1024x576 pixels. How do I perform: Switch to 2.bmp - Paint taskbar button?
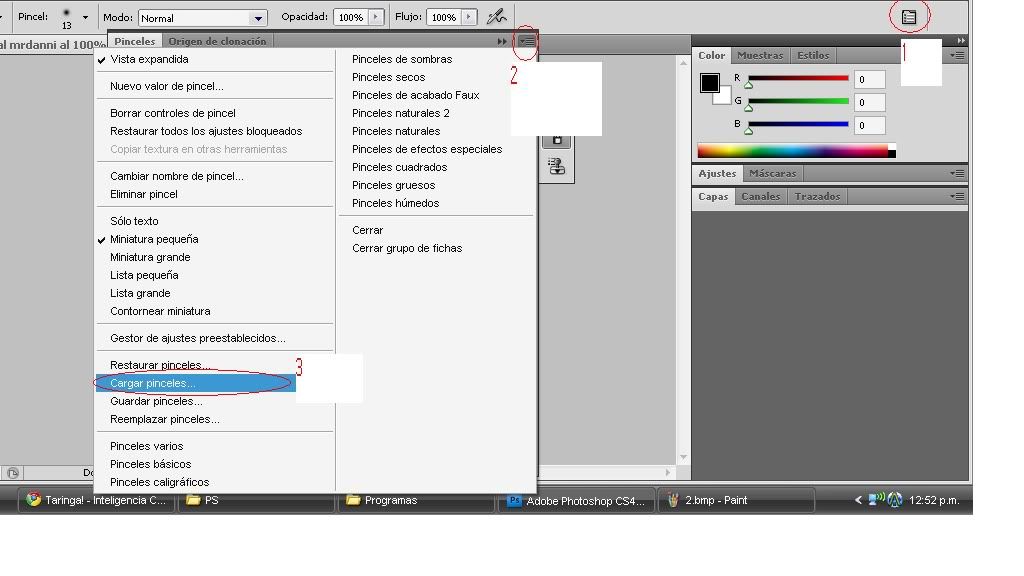[x=737, y=501]
